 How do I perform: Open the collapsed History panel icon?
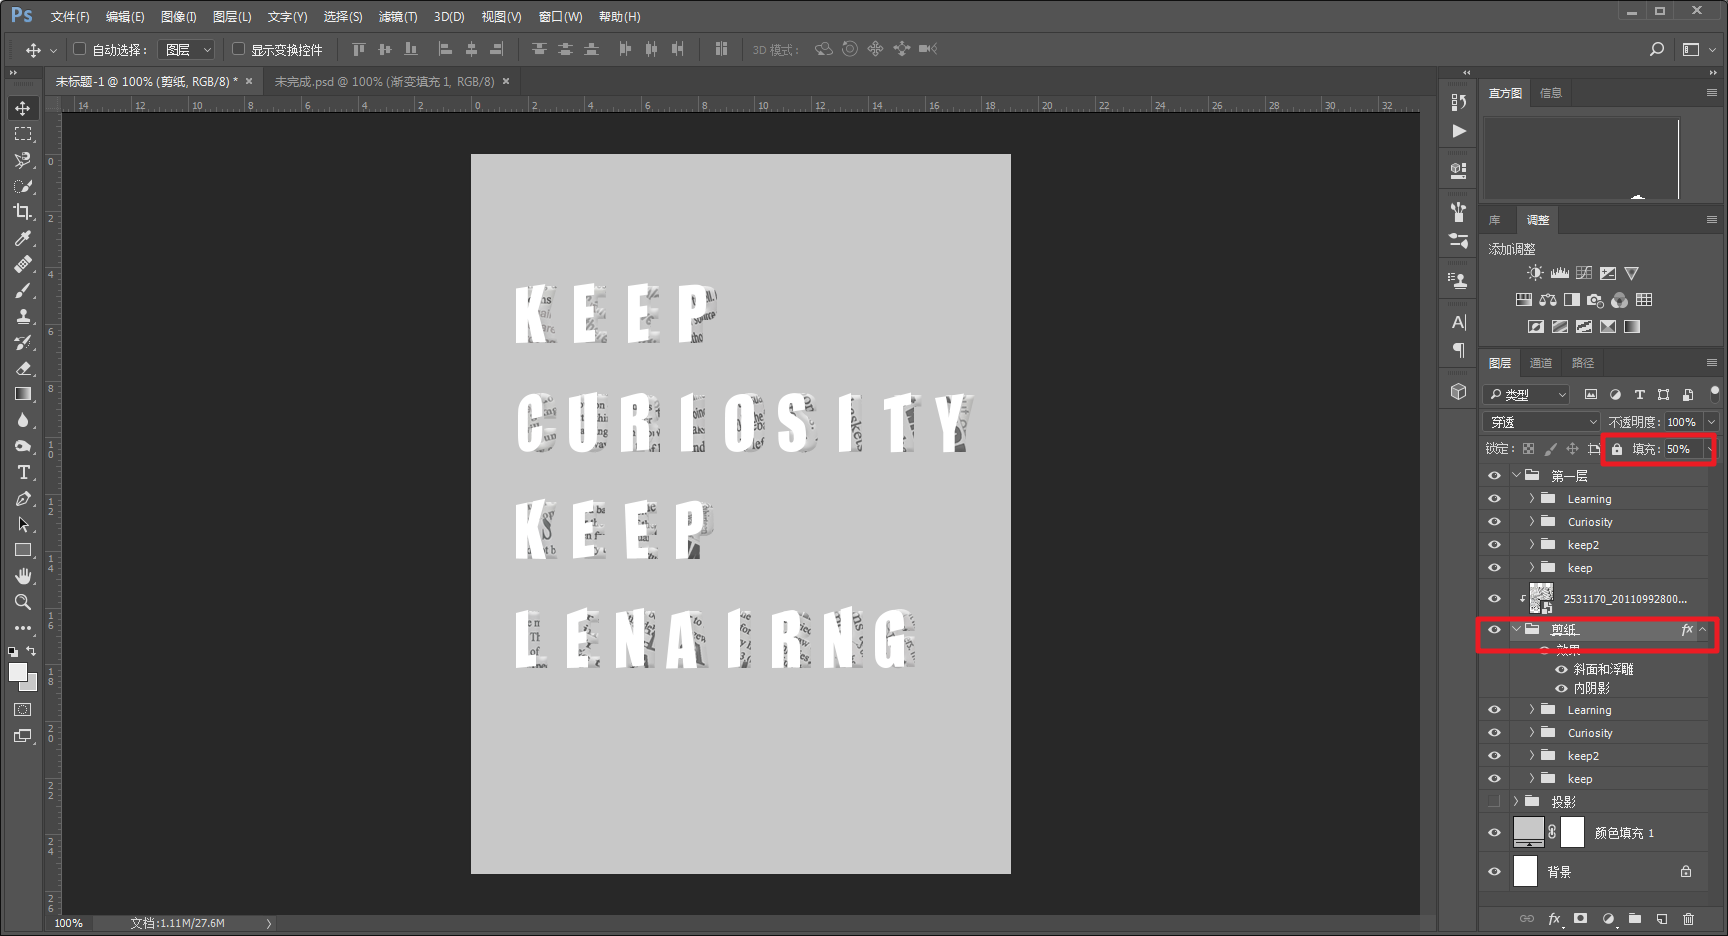[1459, 102]
